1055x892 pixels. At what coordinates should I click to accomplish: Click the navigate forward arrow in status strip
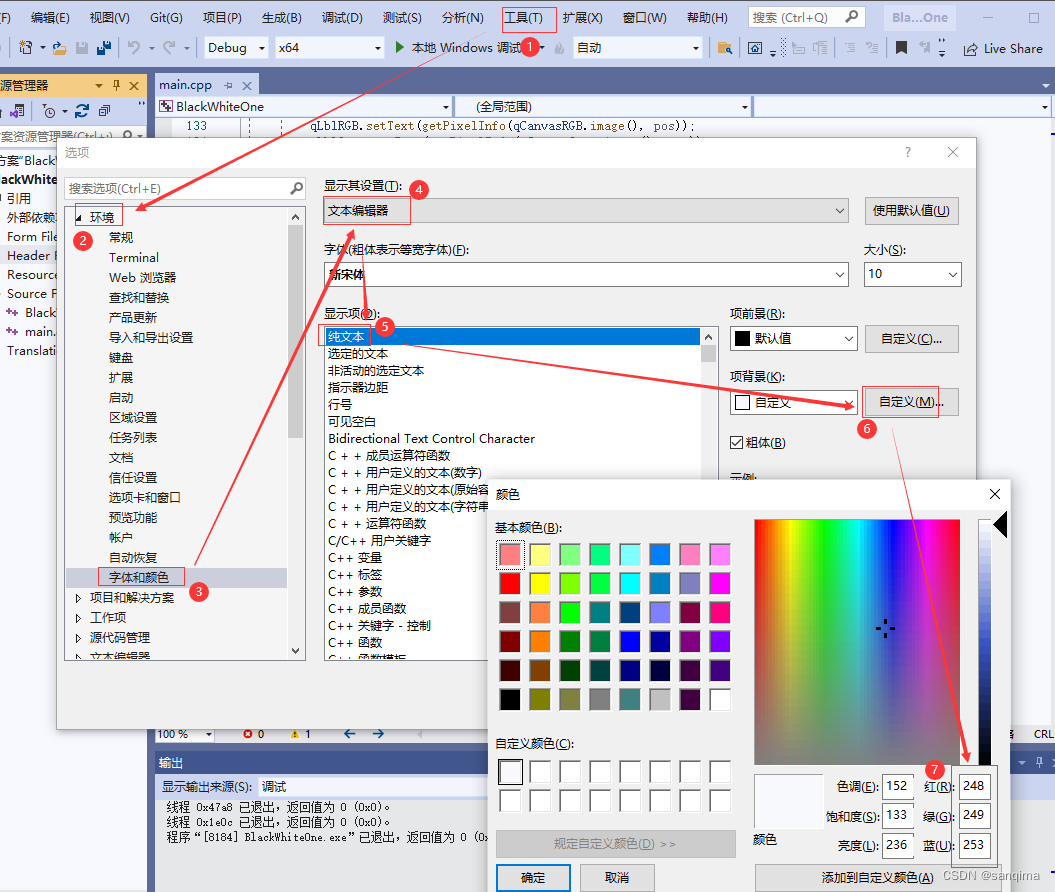378,734
